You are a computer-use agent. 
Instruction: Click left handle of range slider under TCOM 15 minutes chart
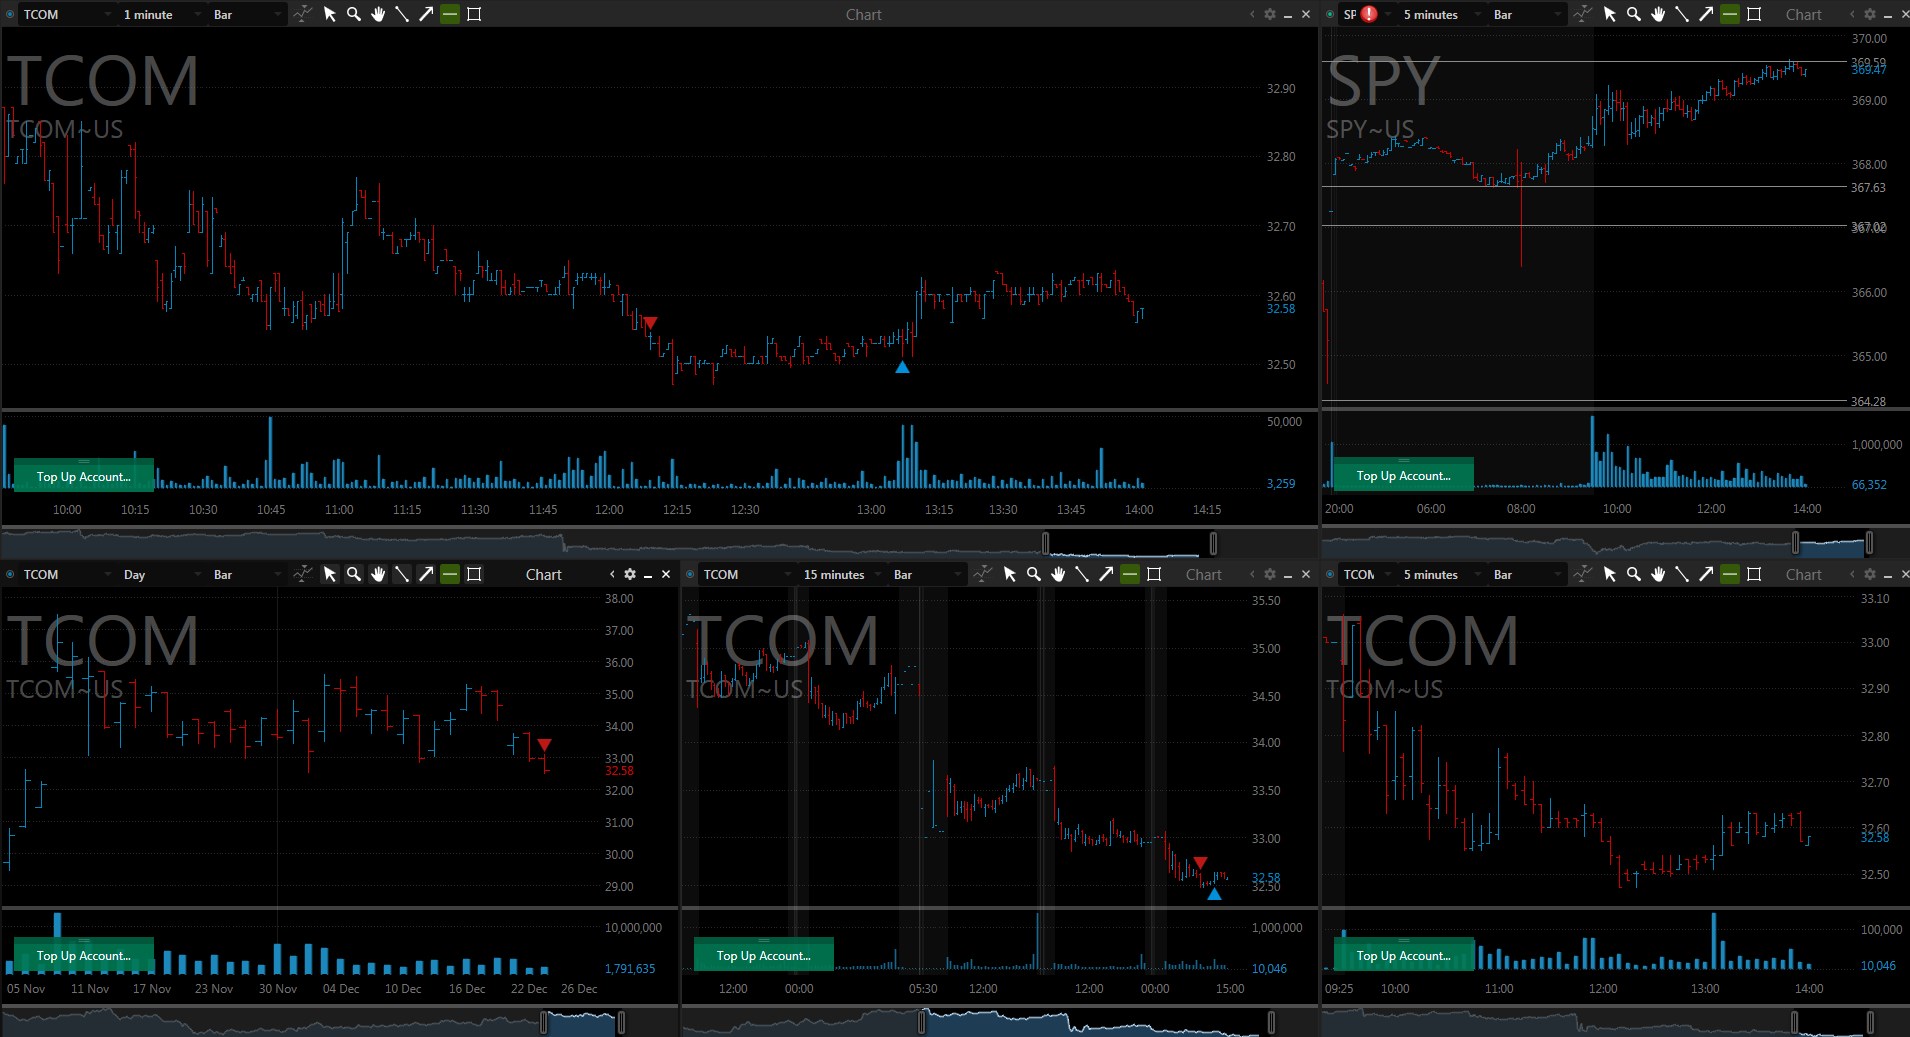click(923, 1022)
